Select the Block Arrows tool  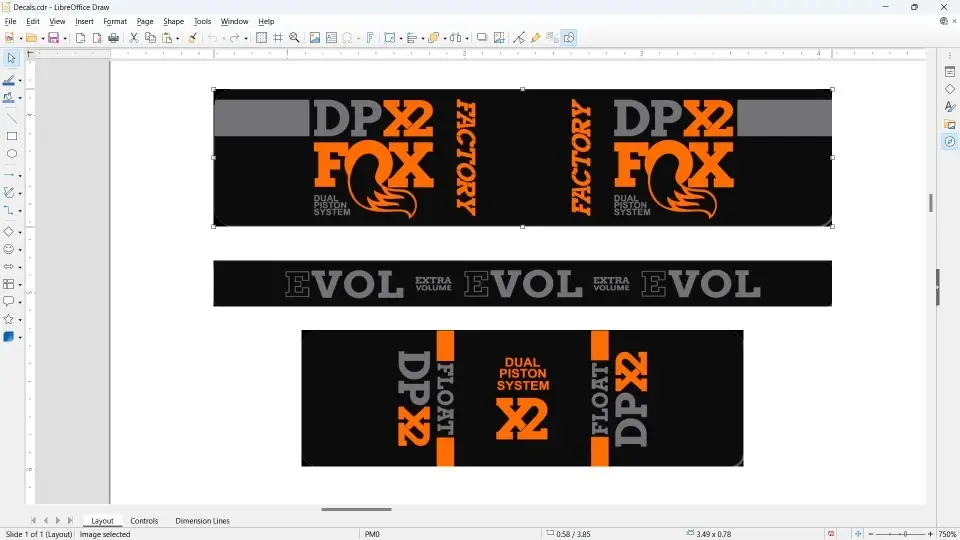(x=9, y=267)
